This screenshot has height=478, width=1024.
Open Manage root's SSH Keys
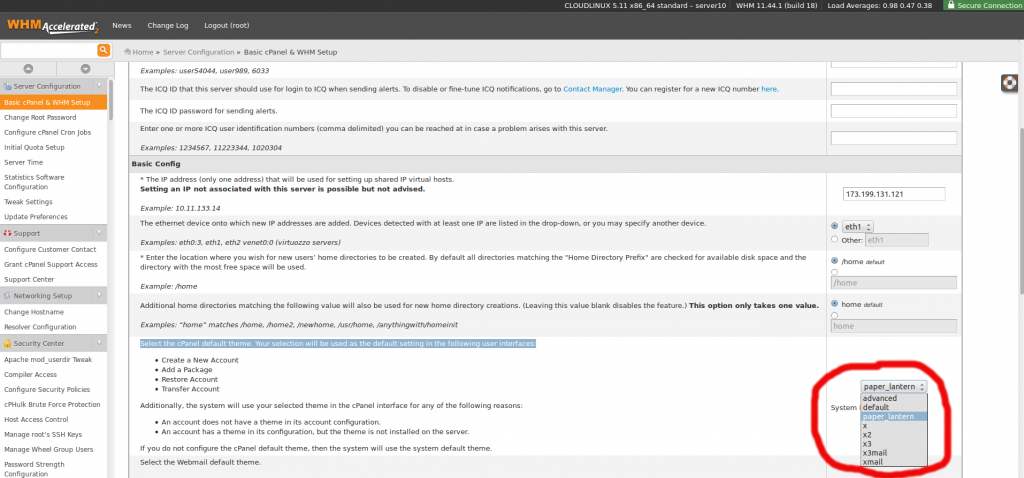tap(43, 435)
